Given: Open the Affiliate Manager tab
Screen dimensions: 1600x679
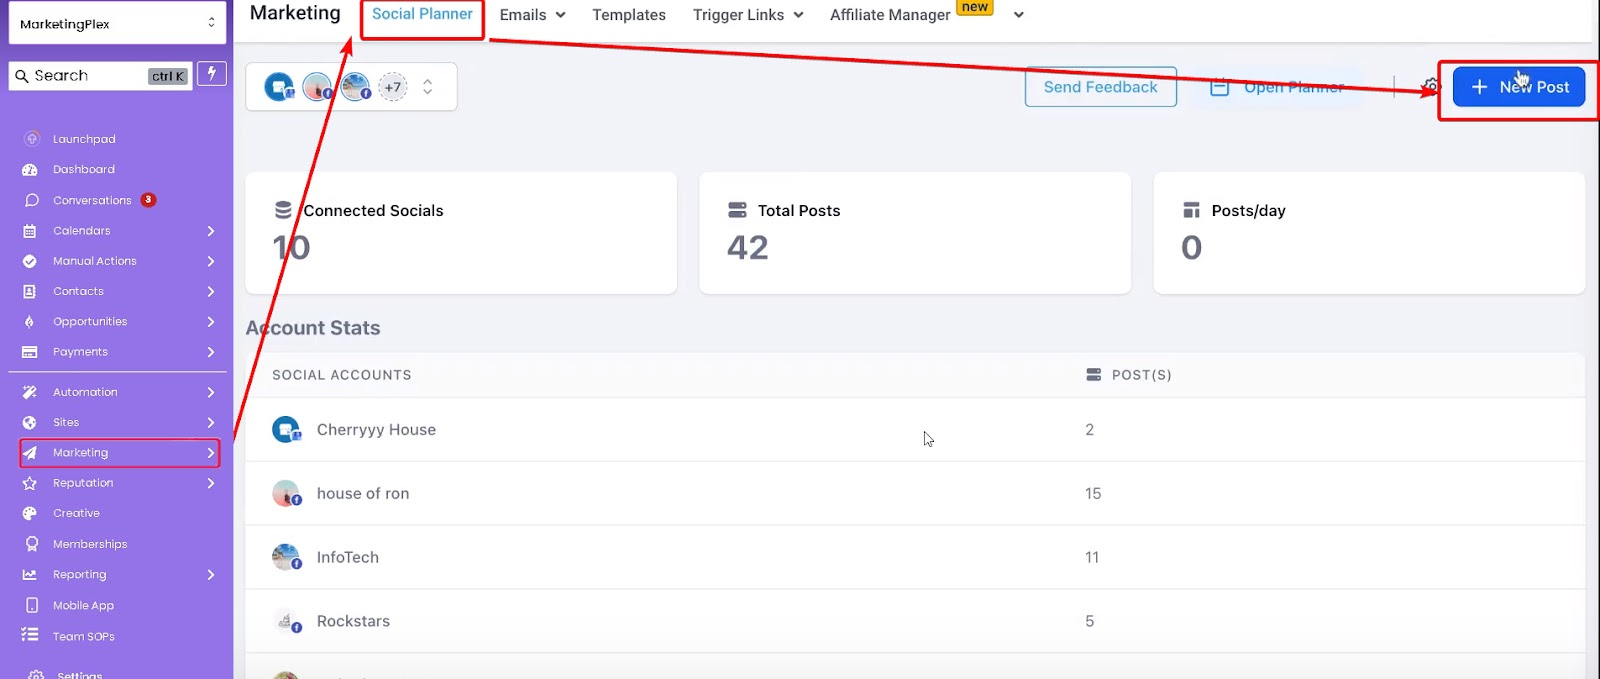Looking at the screenshot, I should point(890,15).
